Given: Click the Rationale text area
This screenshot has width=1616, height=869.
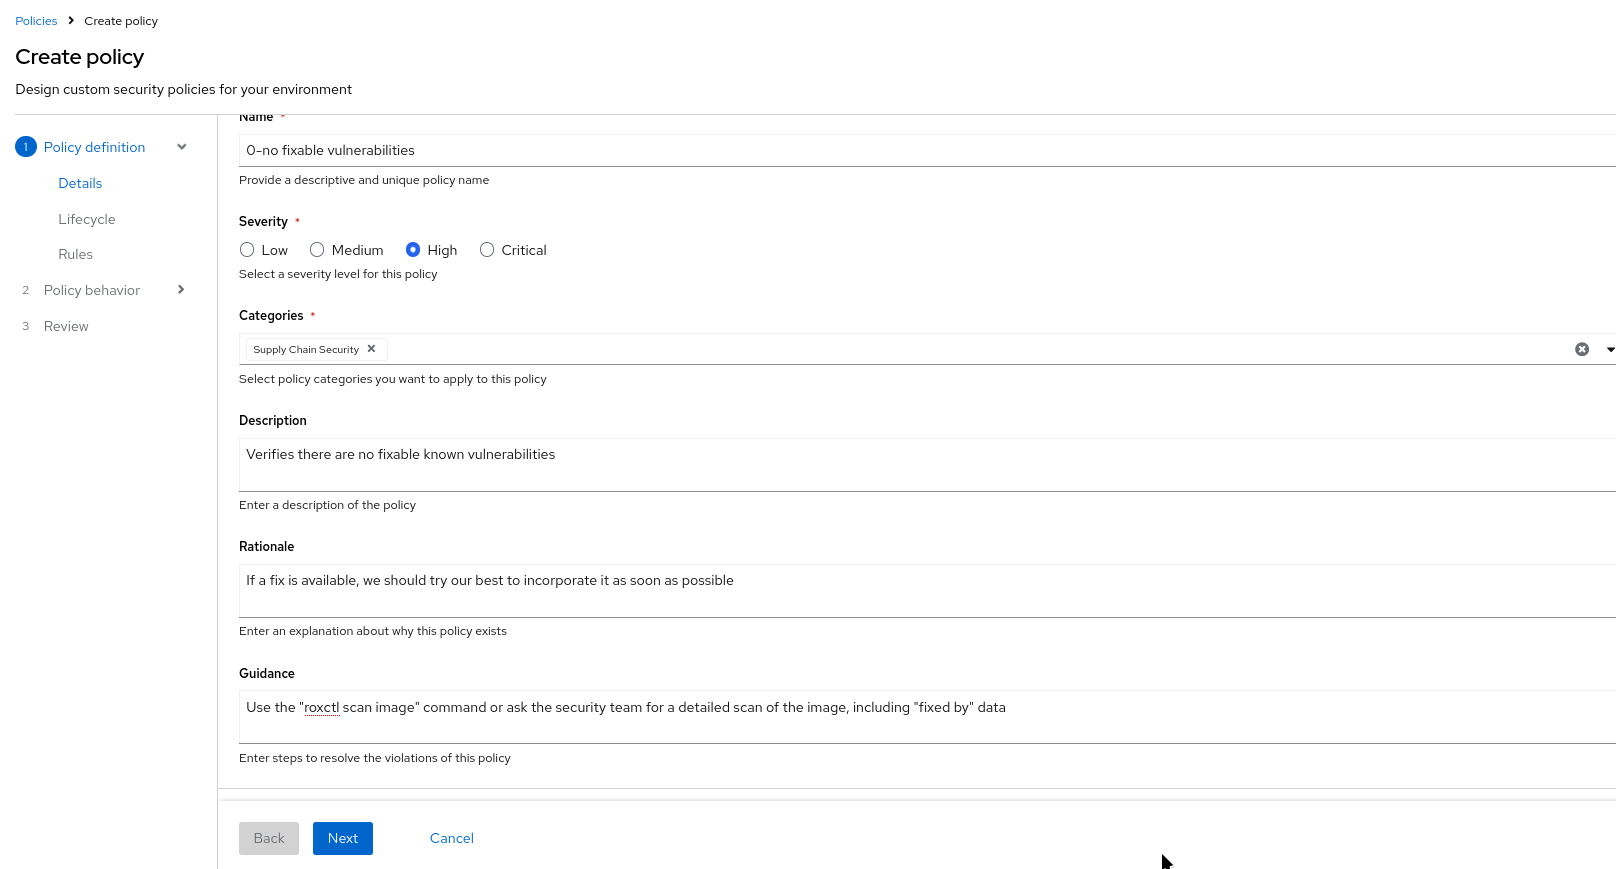Looking at the screenshot, I should coord(900,590).
